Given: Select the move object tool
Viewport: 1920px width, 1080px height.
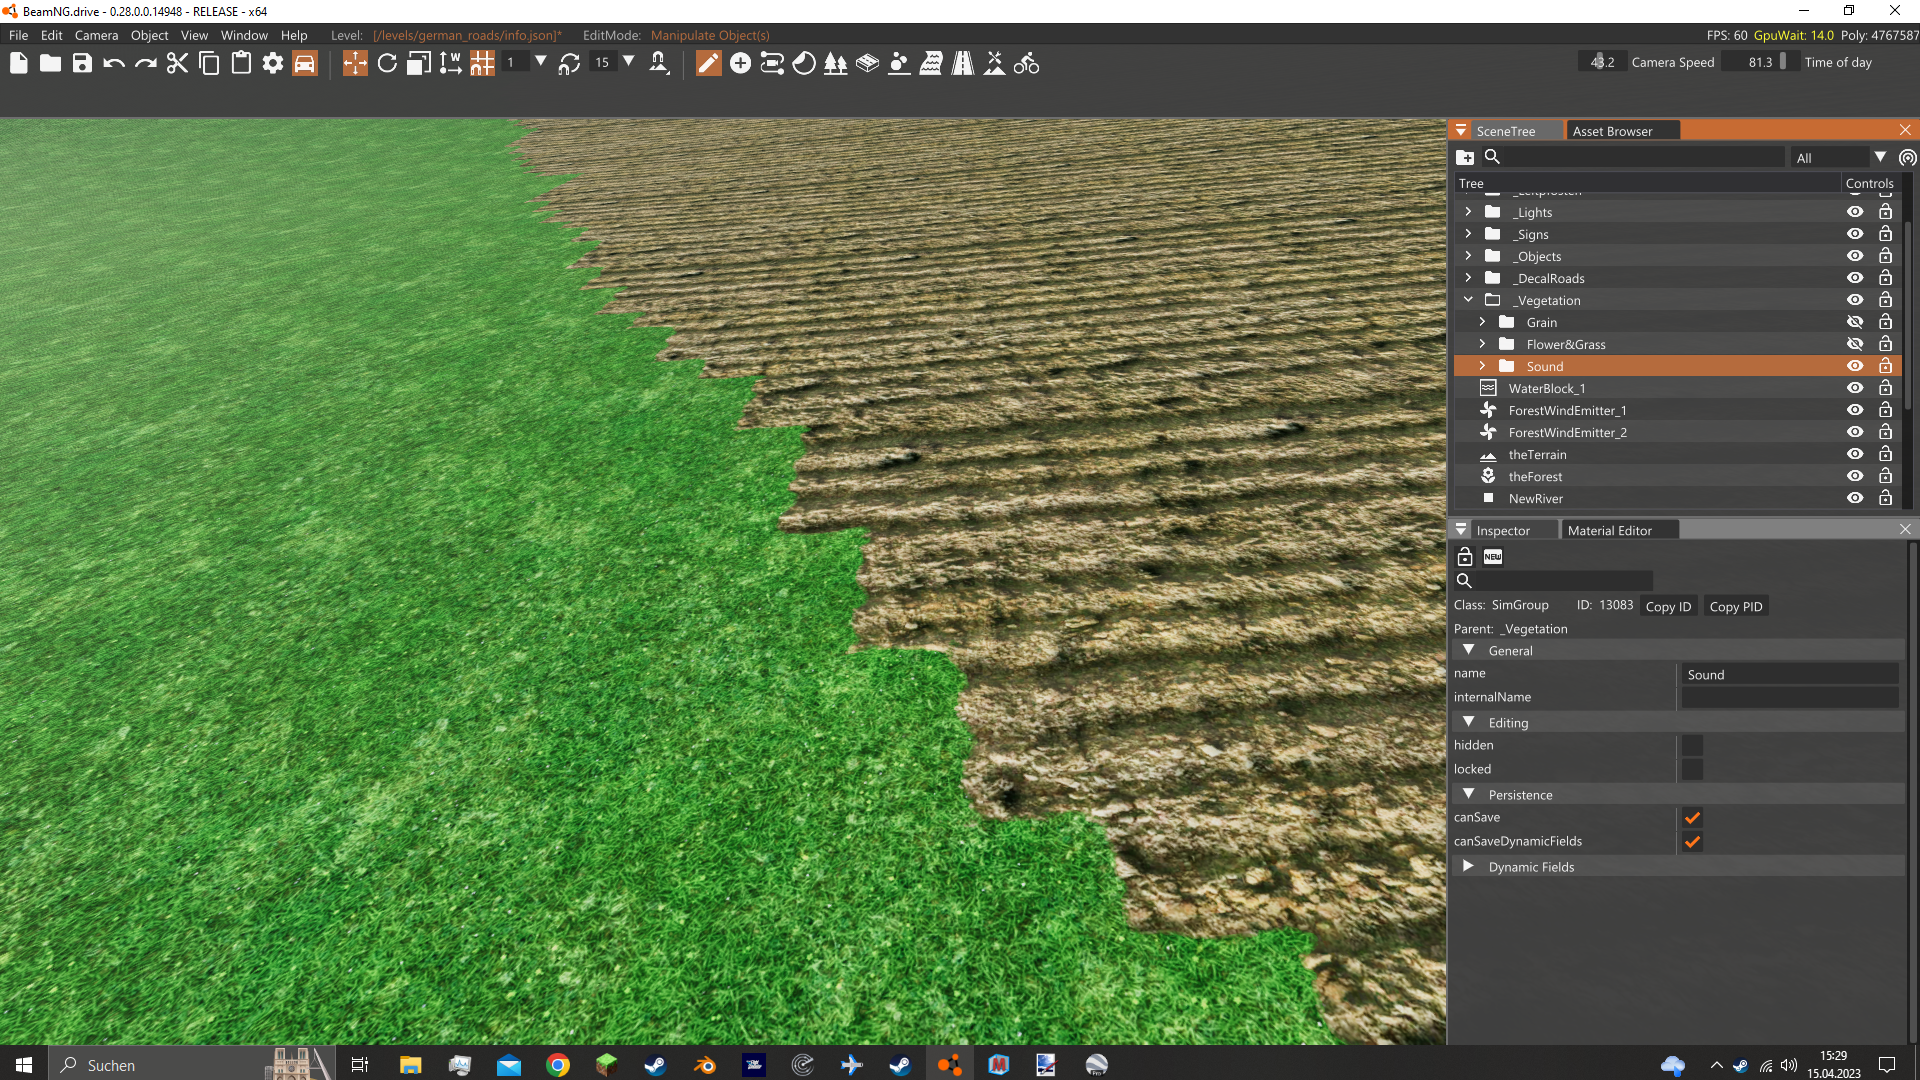Looking at the screenshot, I should click(355, 64).
